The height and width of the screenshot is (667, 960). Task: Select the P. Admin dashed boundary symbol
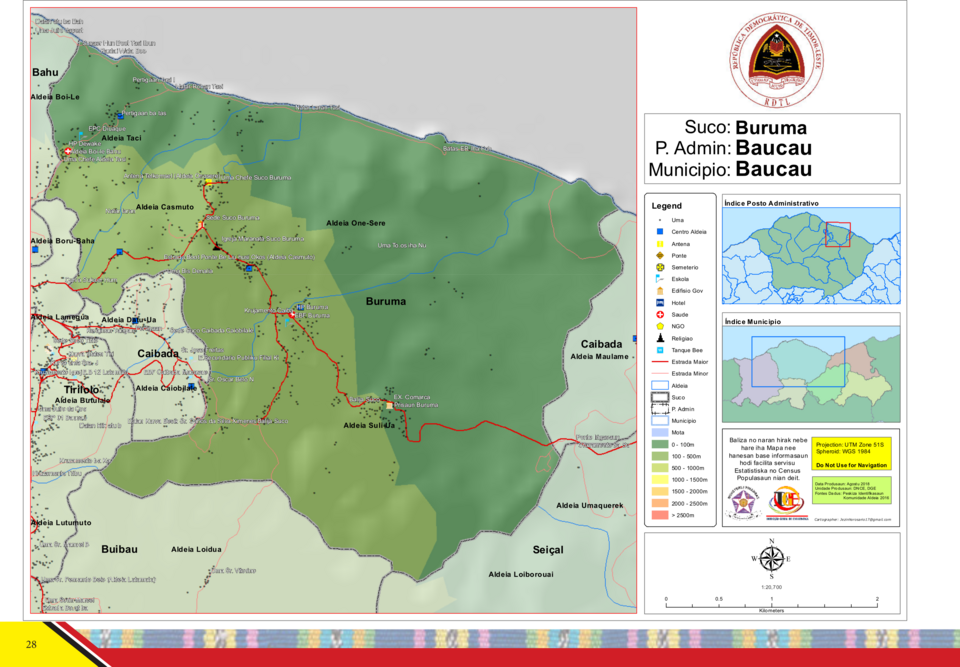(x=660, y=409)
